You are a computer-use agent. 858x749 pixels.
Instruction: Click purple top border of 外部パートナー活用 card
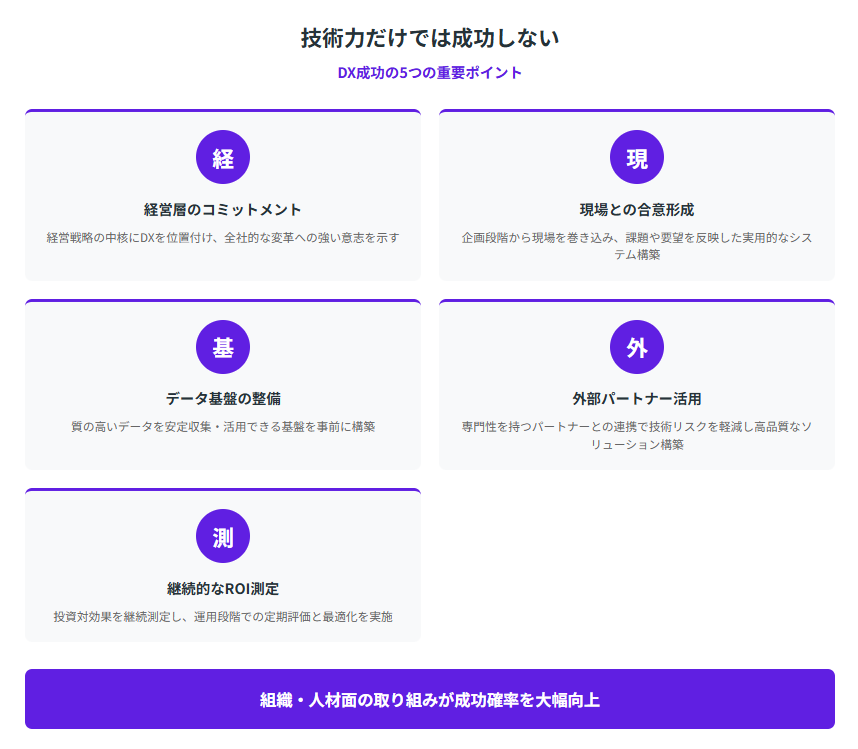(637, 301)
